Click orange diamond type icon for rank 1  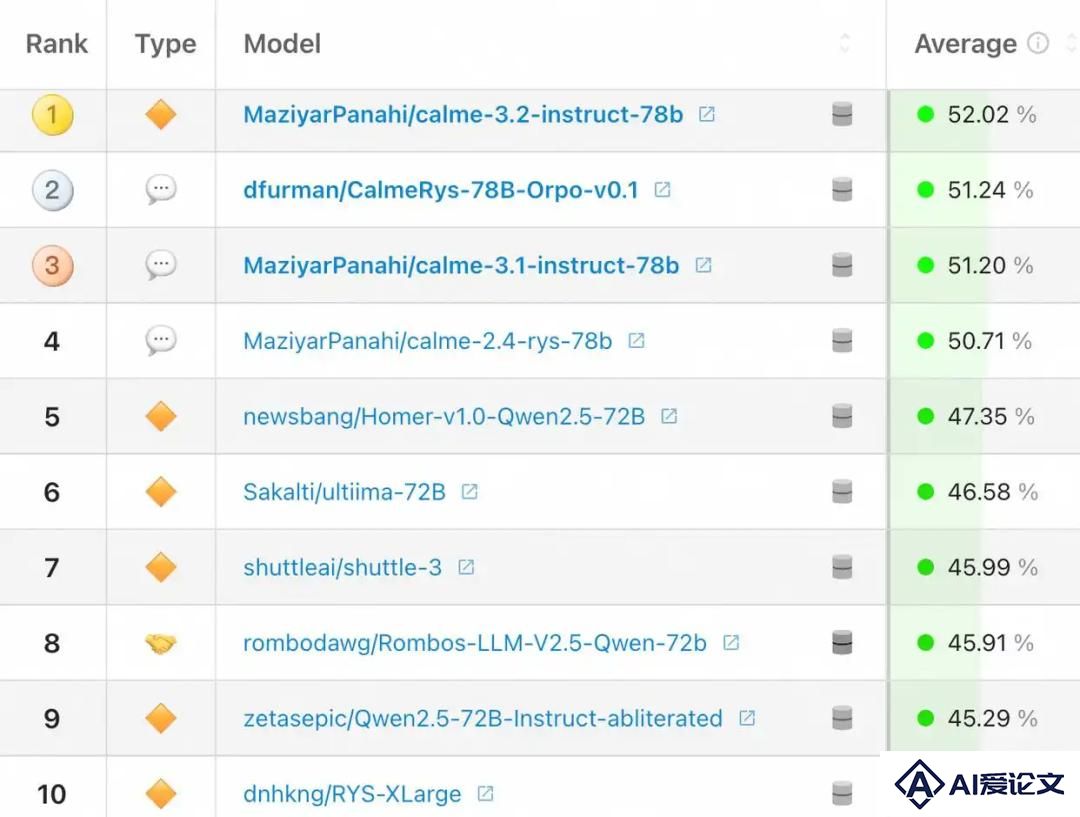[161, 114]
